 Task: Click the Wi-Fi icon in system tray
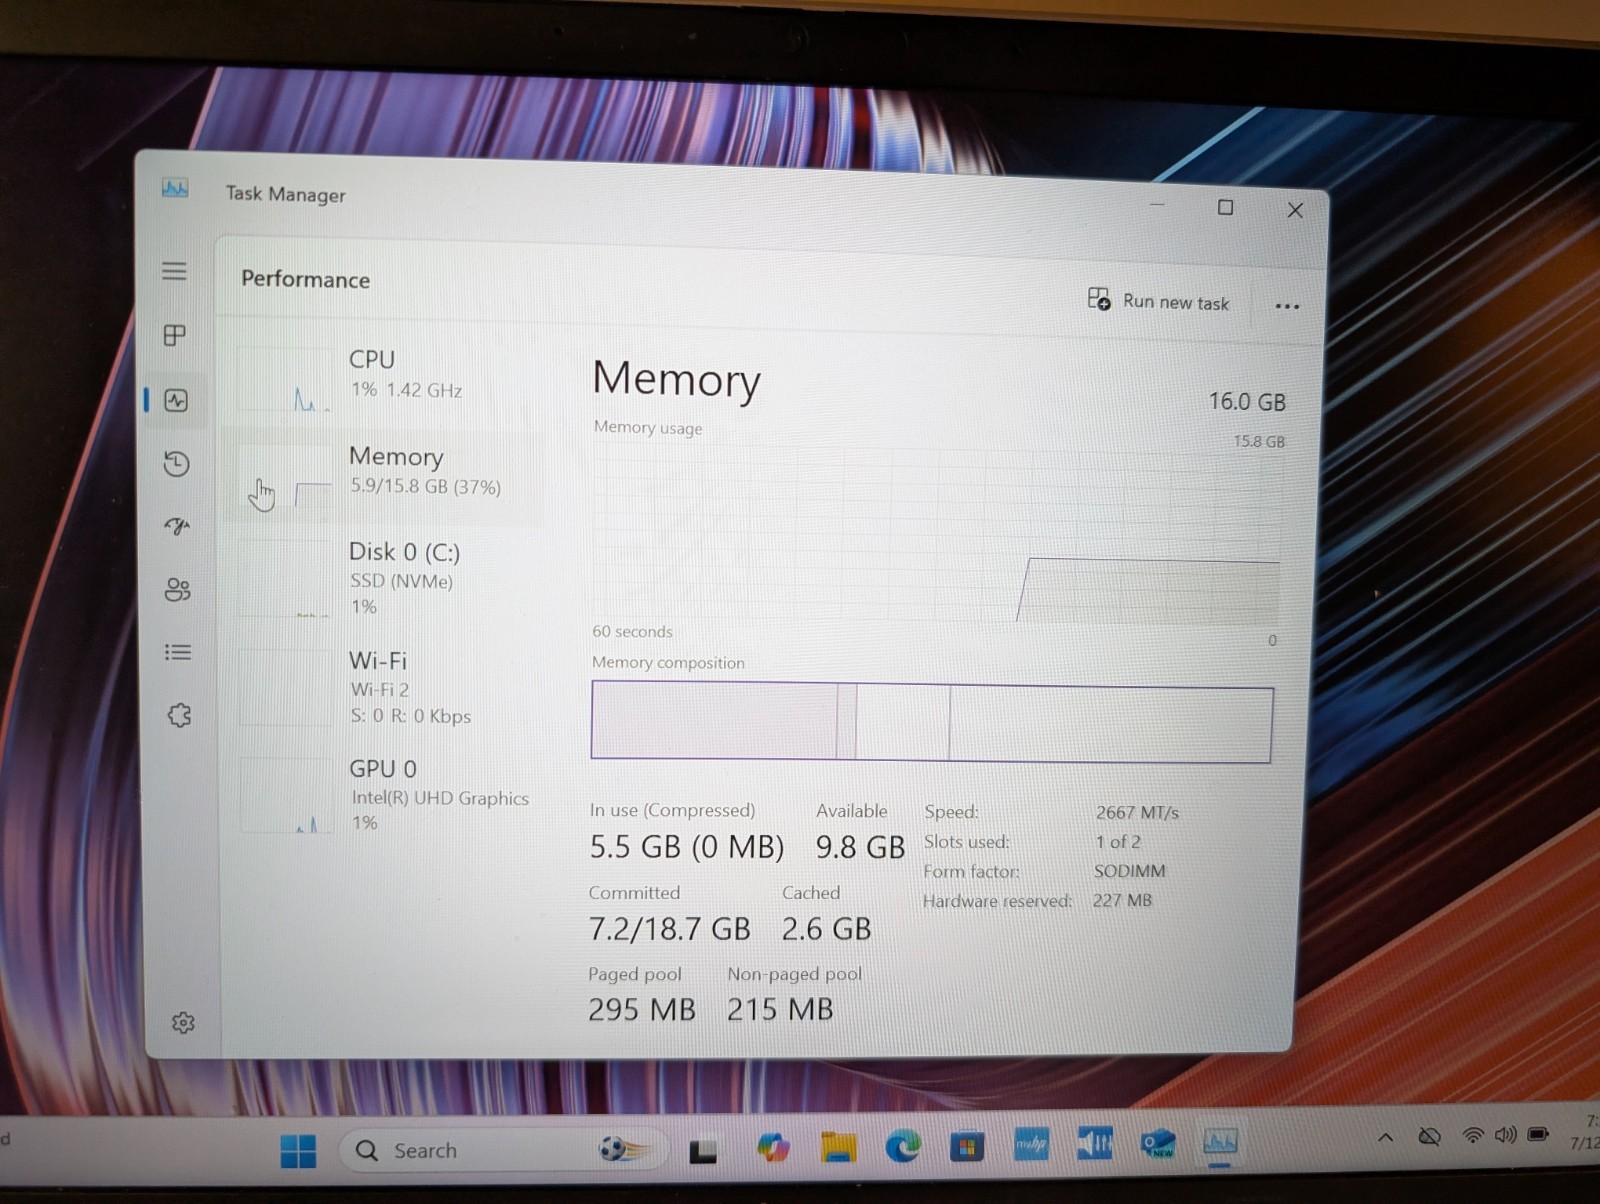click(1472, 1135)
